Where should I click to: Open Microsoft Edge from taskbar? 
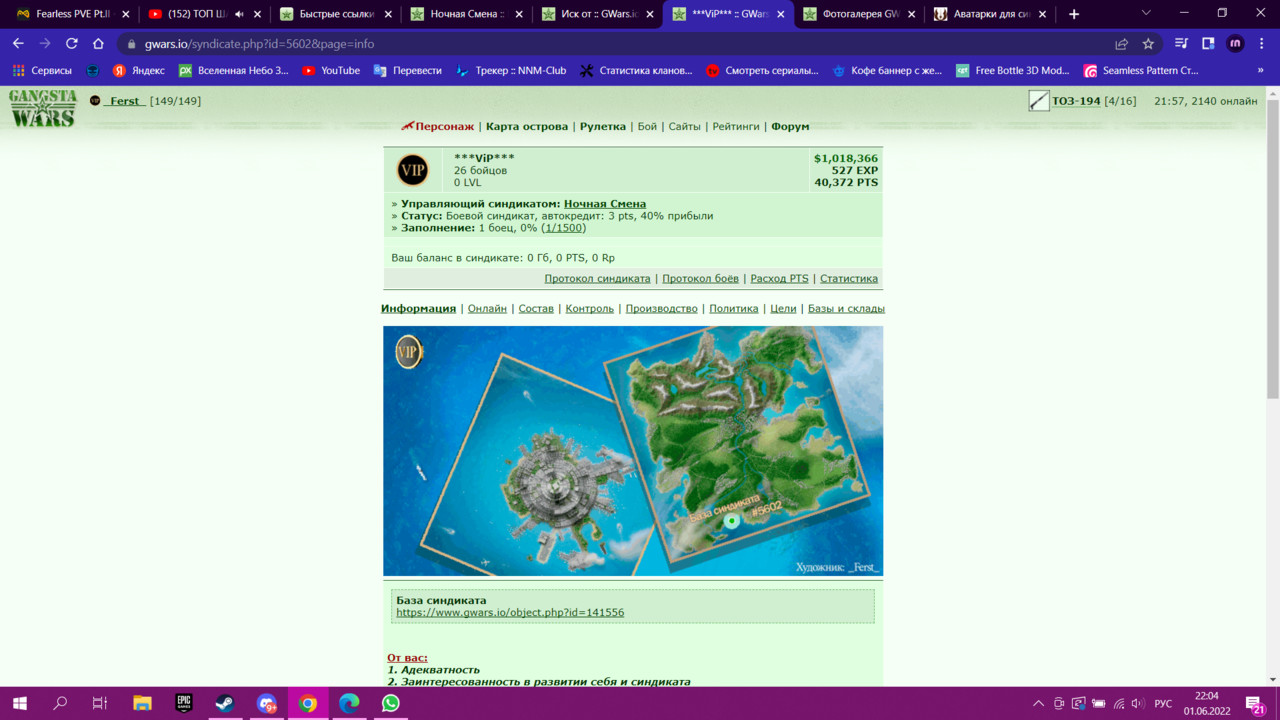[349, 703]
